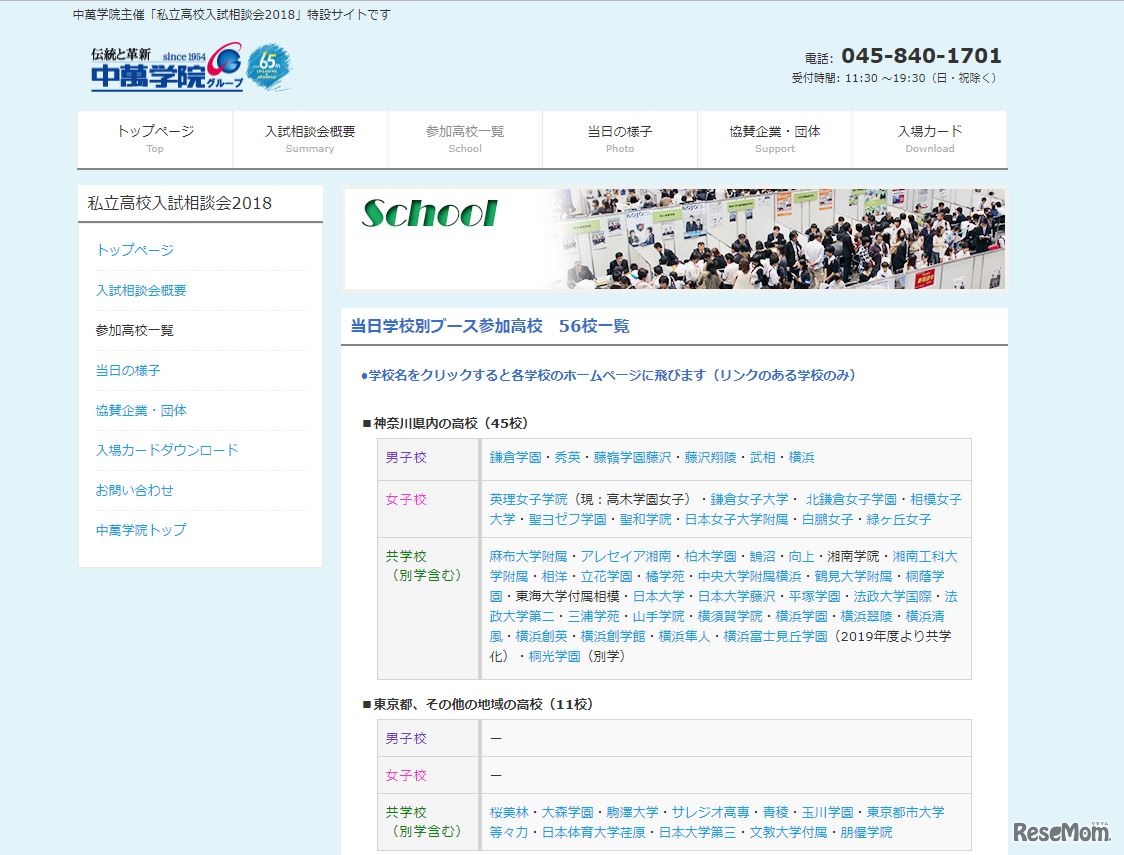
Task: Open 平塚学園 school link
Action: pyautogui.click(x=814, y=596)
